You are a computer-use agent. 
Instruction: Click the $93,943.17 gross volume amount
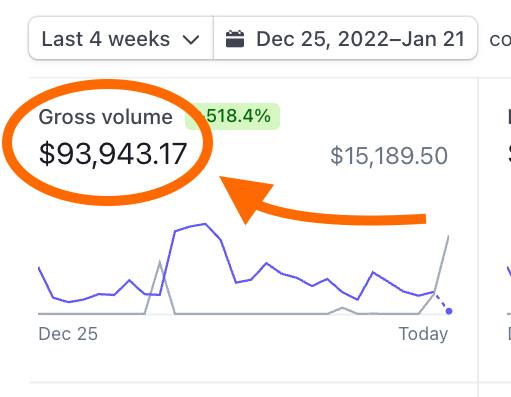(113, 154)
